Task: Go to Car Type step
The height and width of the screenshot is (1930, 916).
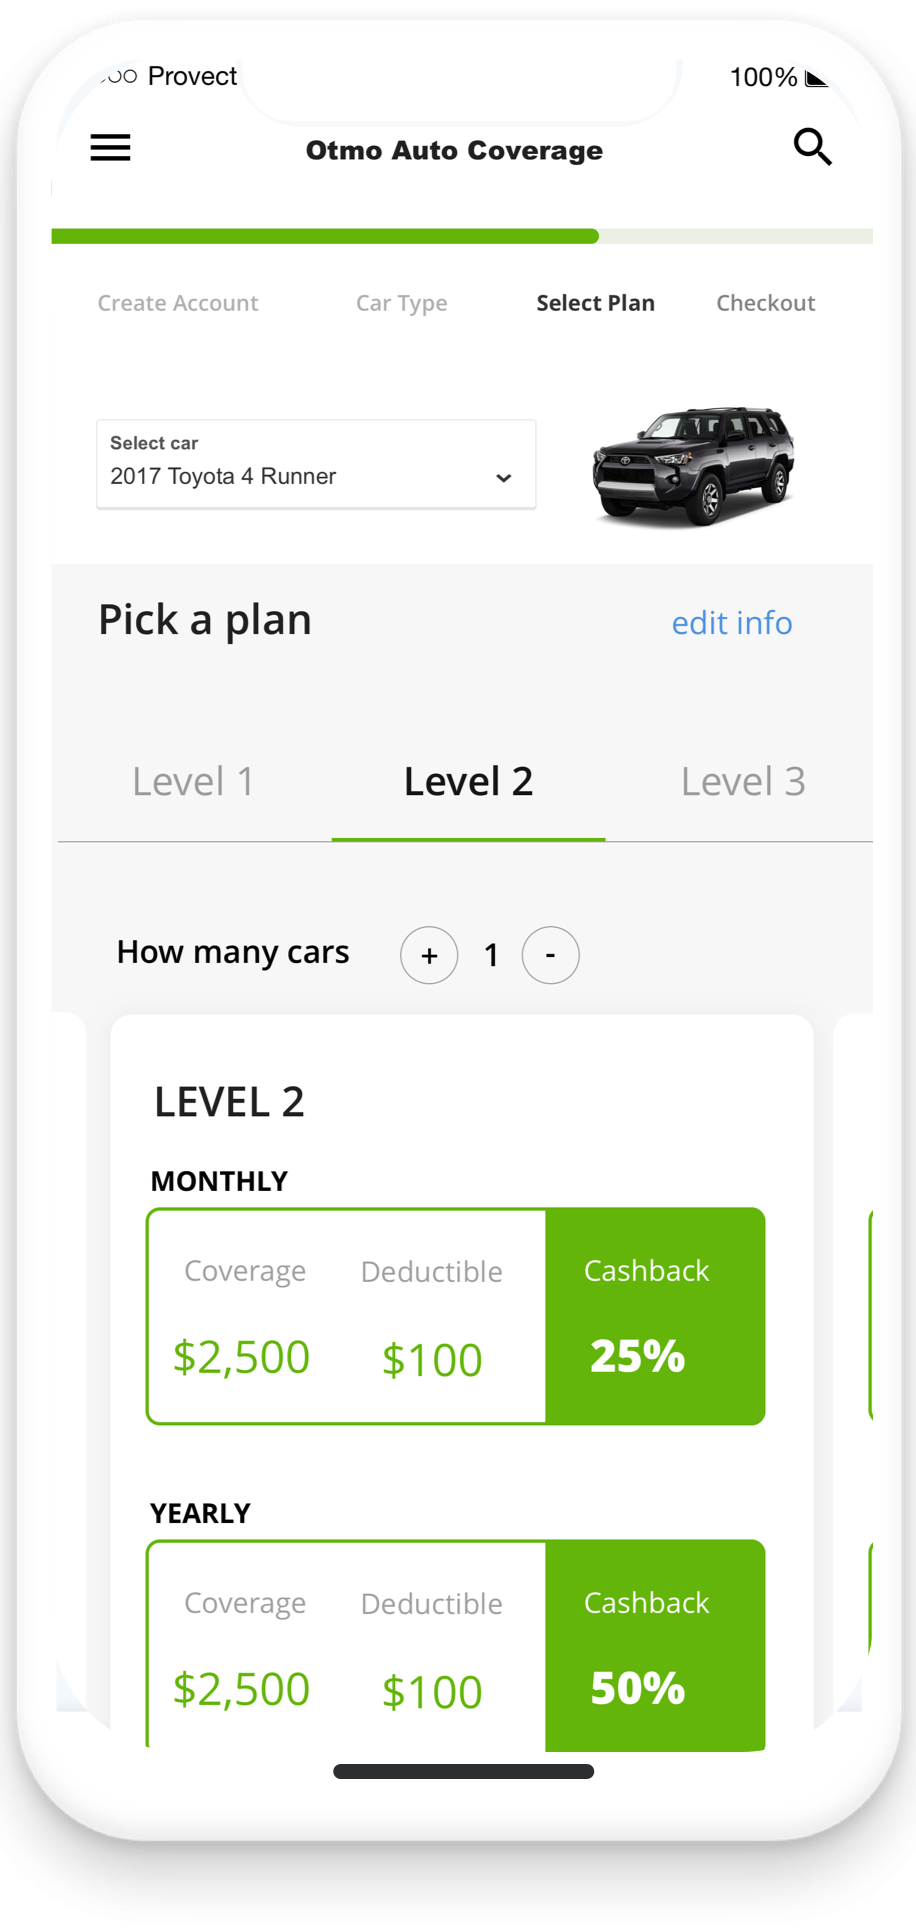Action: coord(402,303)
